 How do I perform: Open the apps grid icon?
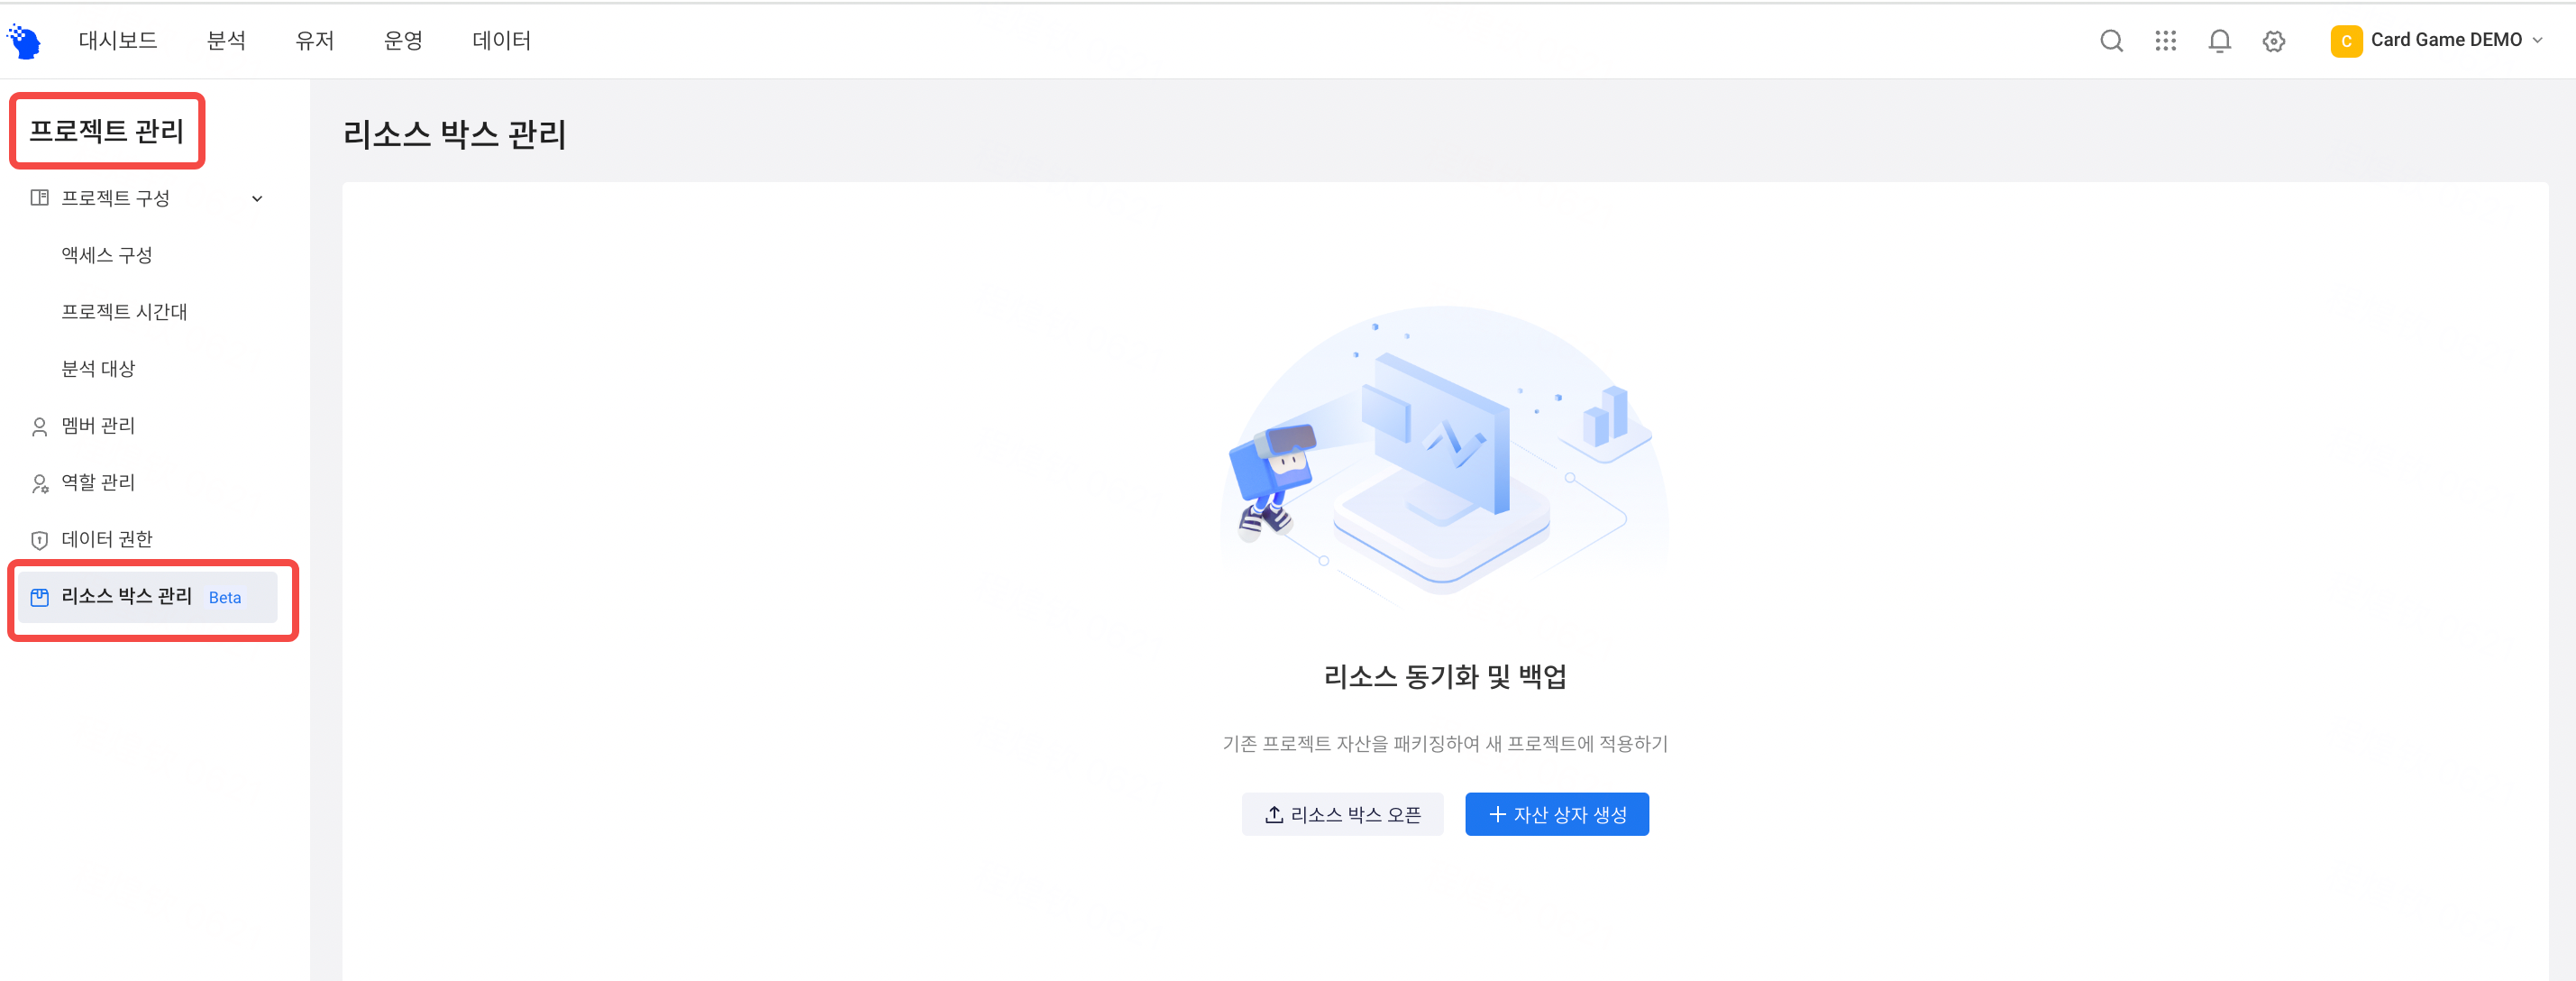point(2165,41)
